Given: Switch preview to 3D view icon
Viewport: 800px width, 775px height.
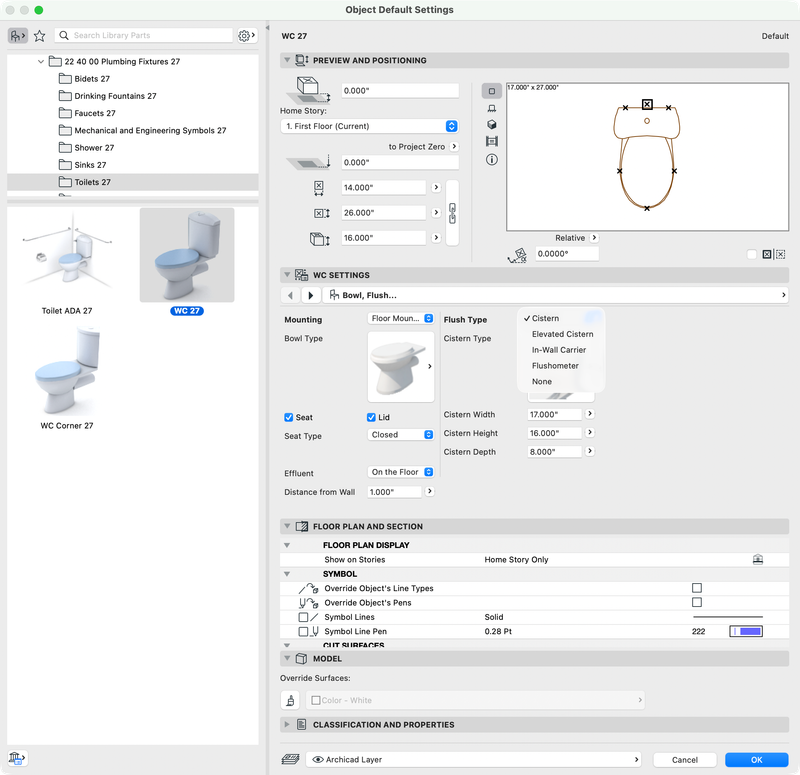Looking at the screenshot, I should tap(492, 124).
